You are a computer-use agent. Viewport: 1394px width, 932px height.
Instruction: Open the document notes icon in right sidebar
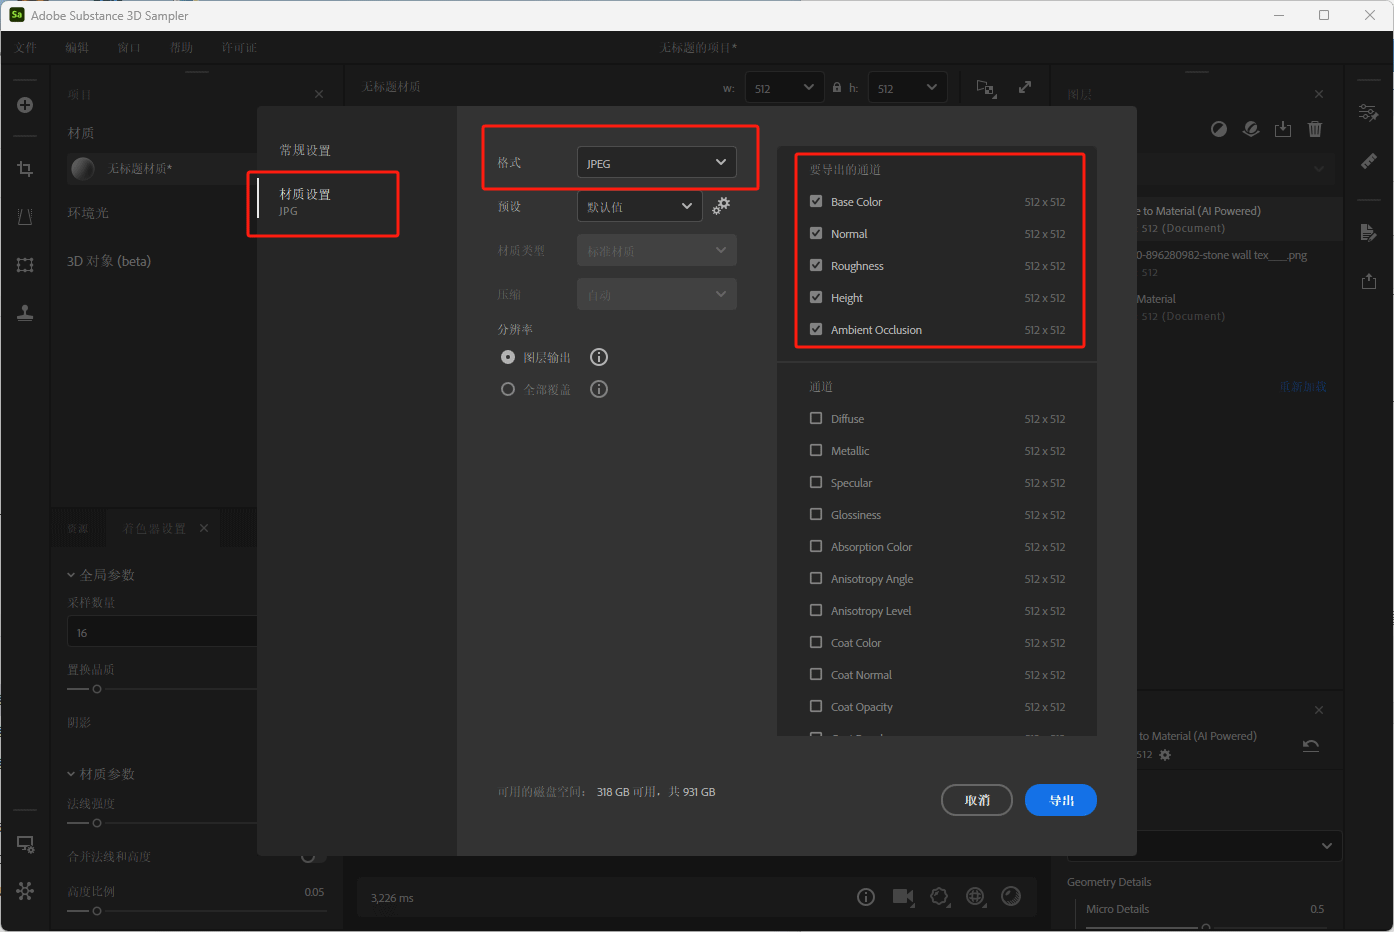pyautogui.click(x=1369, y=233)
